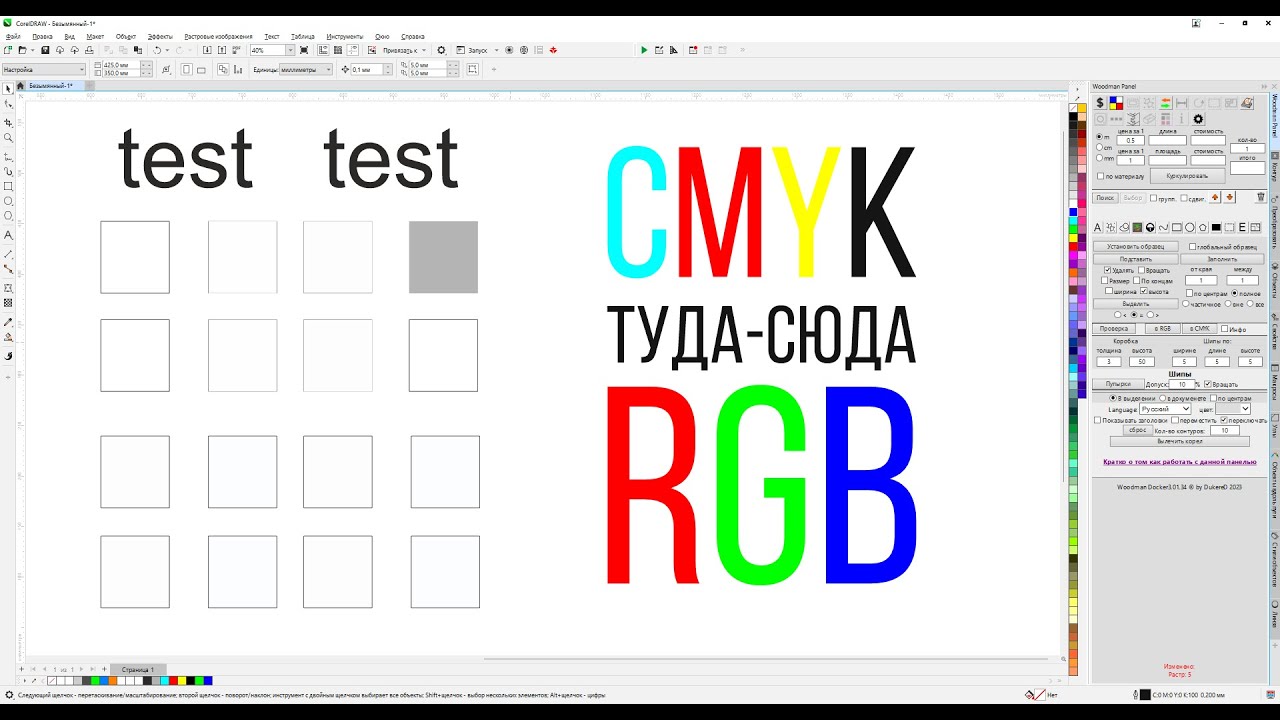This screenshot has height=720, width=1280.
Task: Switch to the 'Страница 1' page tab
Action: [138, 669]
